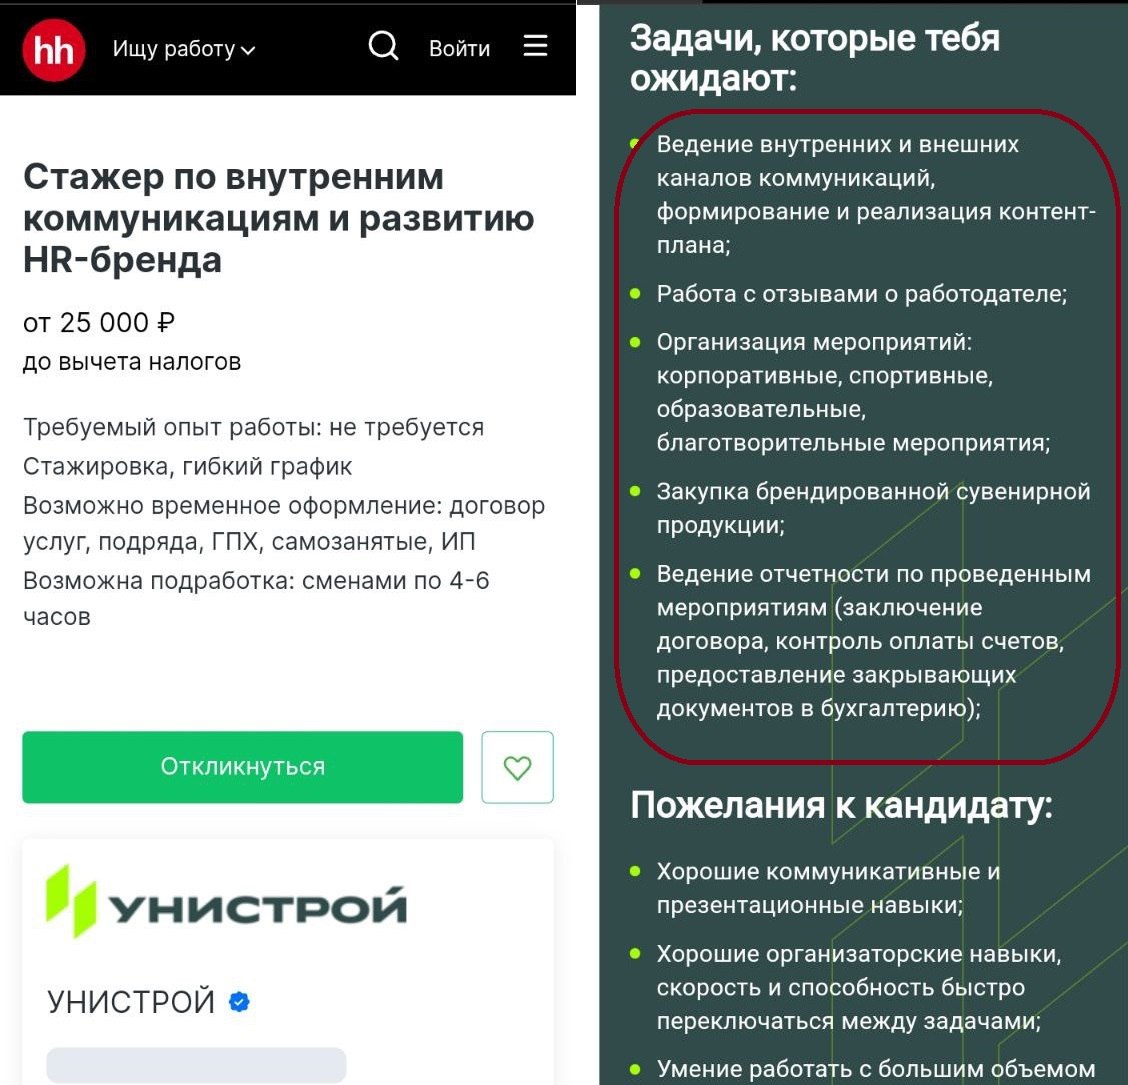Screen dimensions: 1128x1085
Task: Click the Откликнуться button
Action: [x=242, y=767]
